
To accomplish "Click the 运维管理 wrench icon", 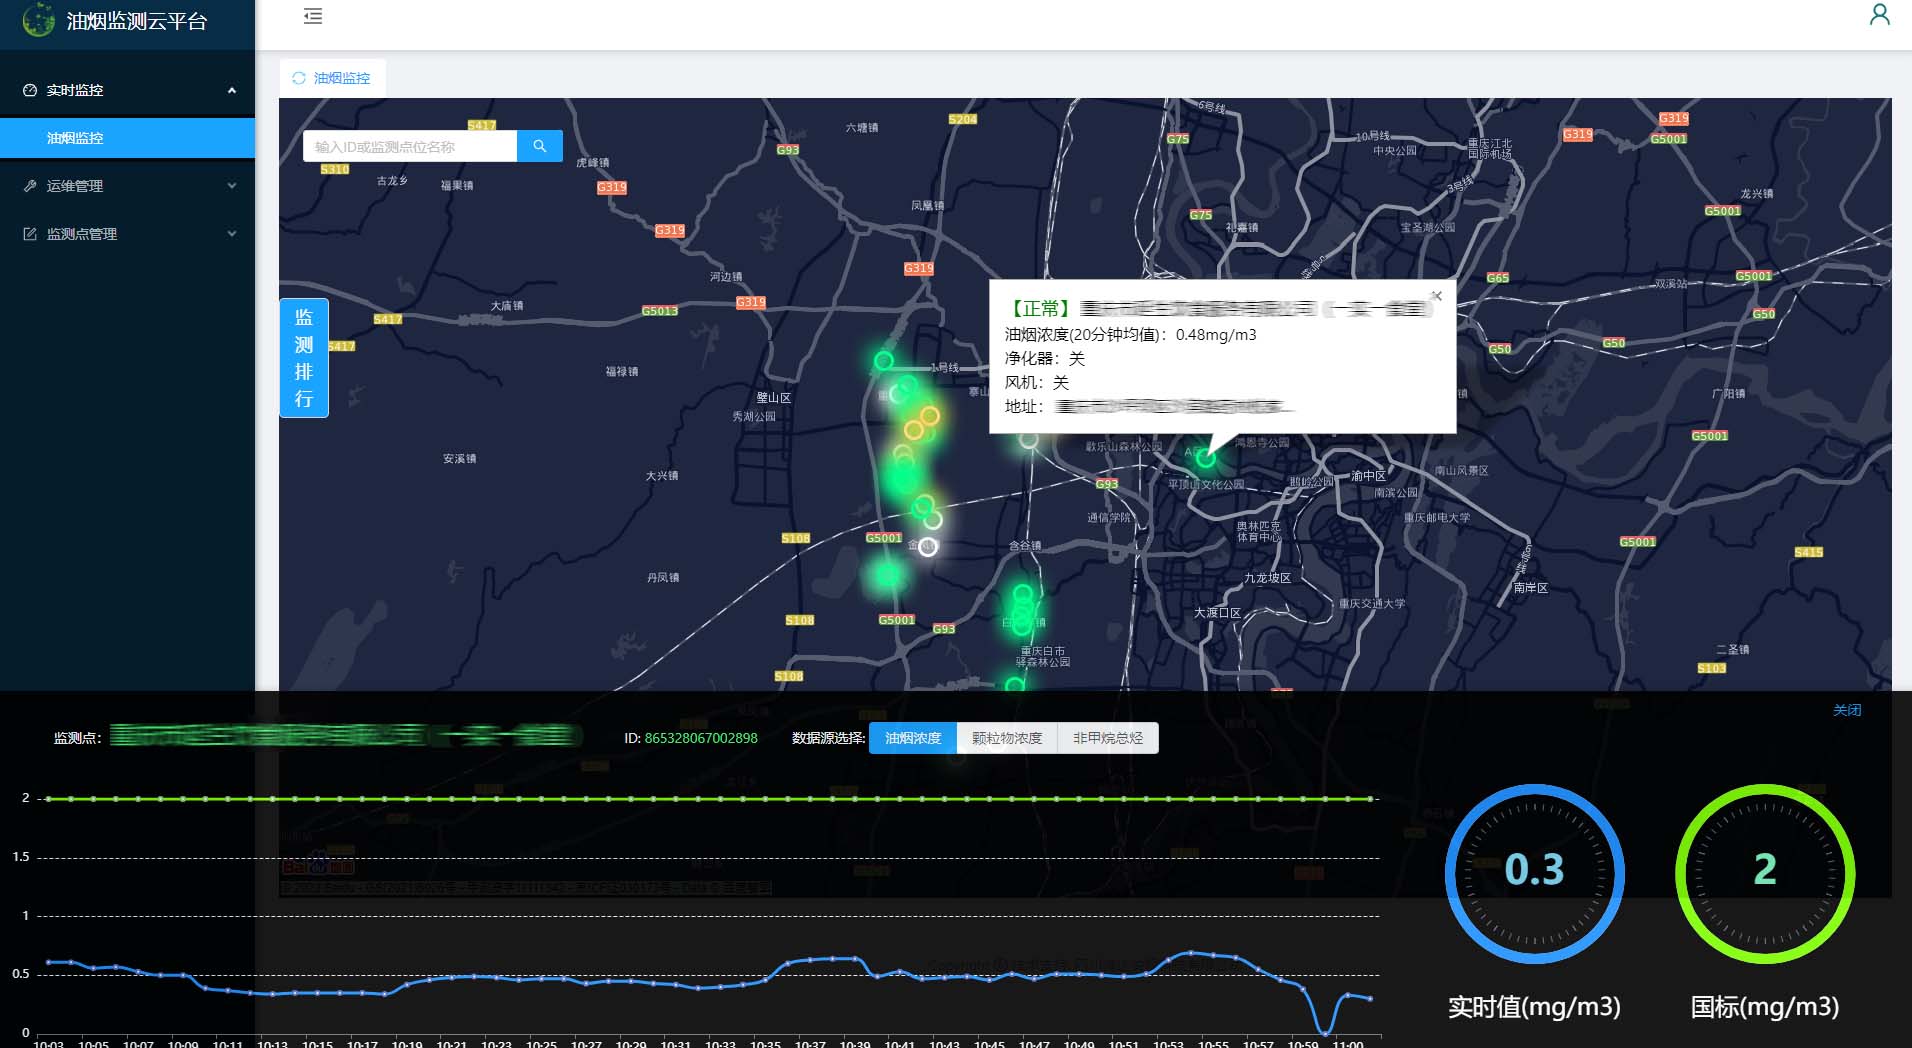I will [30, 186].
